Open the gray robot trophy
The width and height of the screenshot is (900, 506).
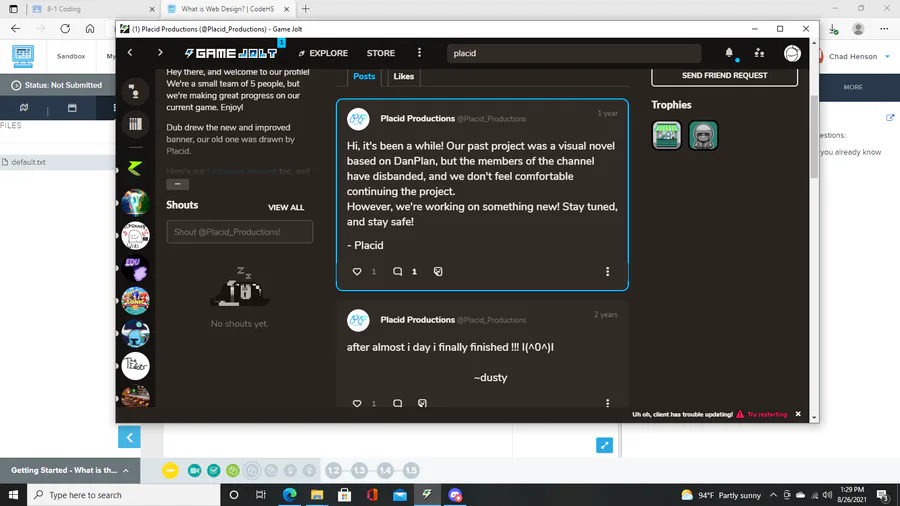click(703, 135)
